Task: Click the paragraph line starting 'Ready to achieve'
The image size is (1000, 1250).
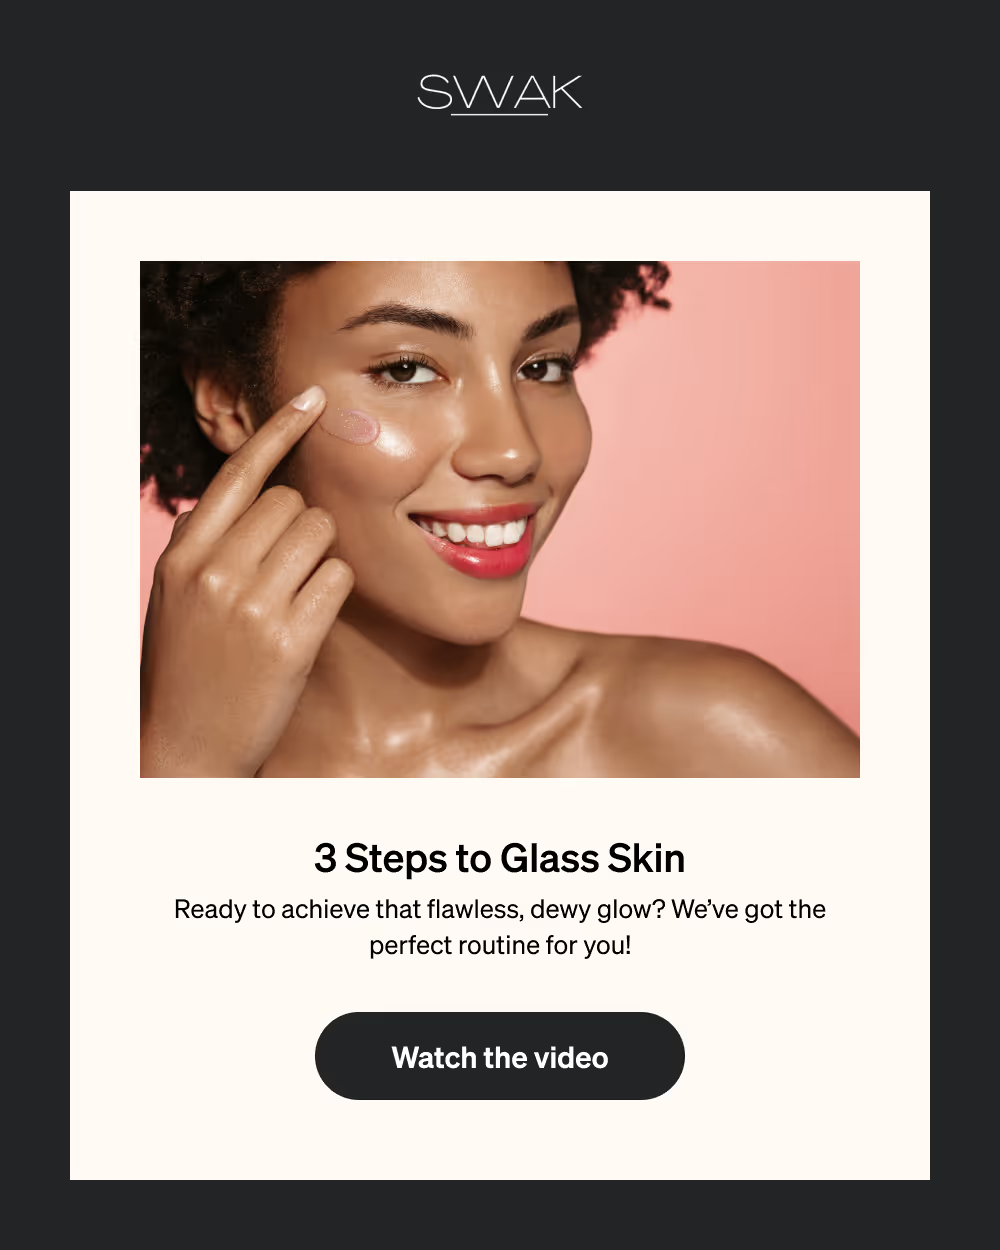Action: [x=500, y=909]
